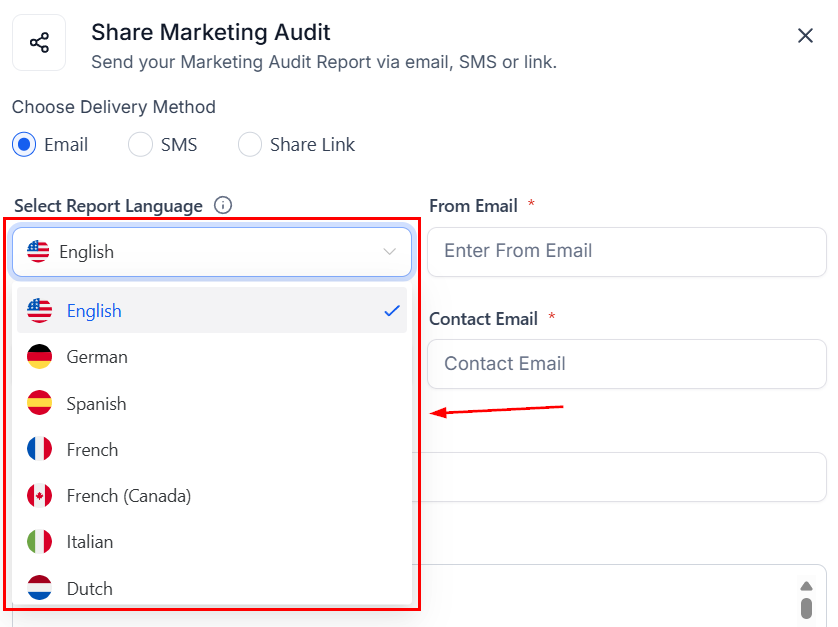The image size is (838, 627).
Task: Open the info icon next to Select Report Language
Action: [x=223, y=205]
